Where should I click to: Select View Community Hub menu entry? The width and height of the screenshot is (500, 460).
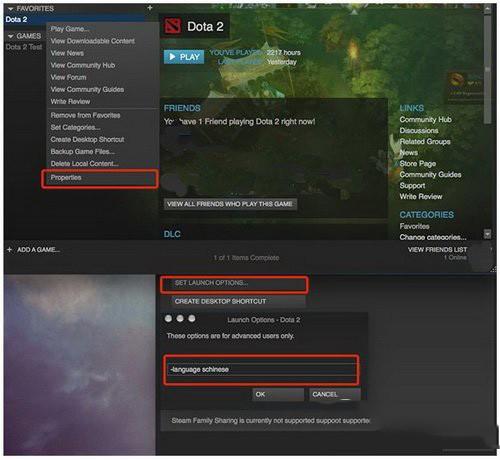pos(83,65)
